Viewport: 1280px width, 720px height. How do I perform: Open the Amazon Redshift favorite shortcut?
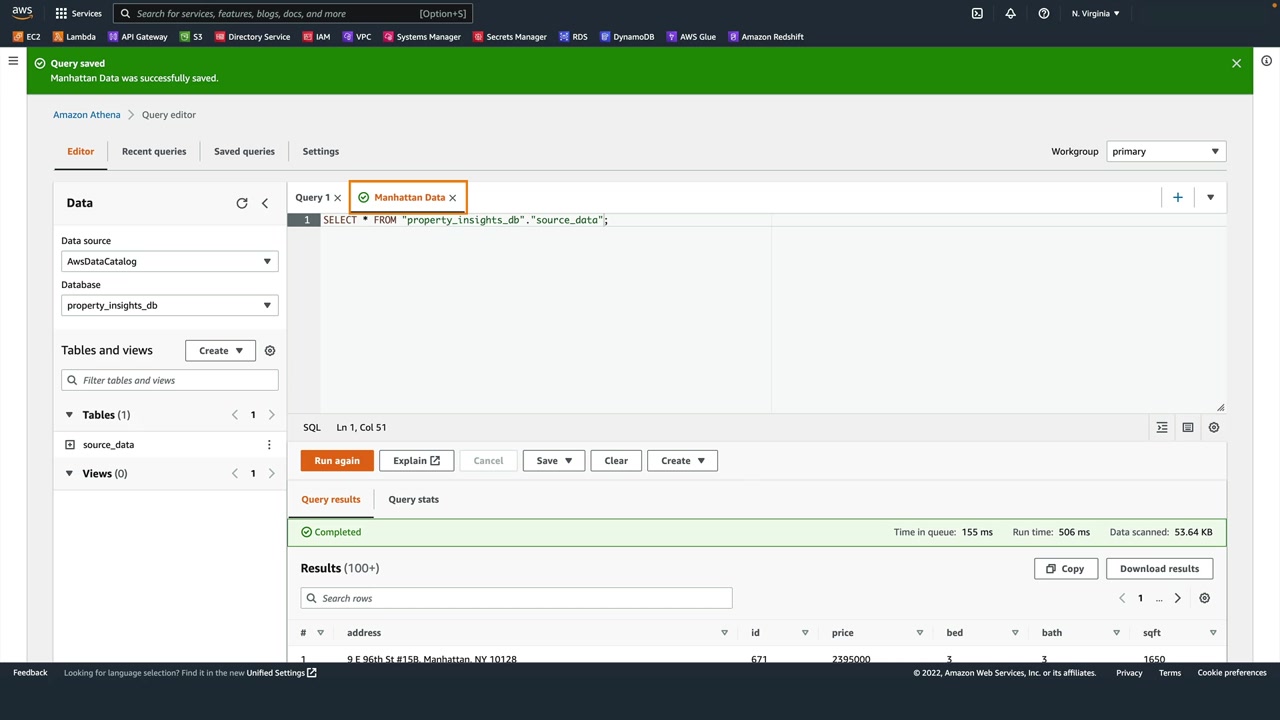click(x=766, y=37)
